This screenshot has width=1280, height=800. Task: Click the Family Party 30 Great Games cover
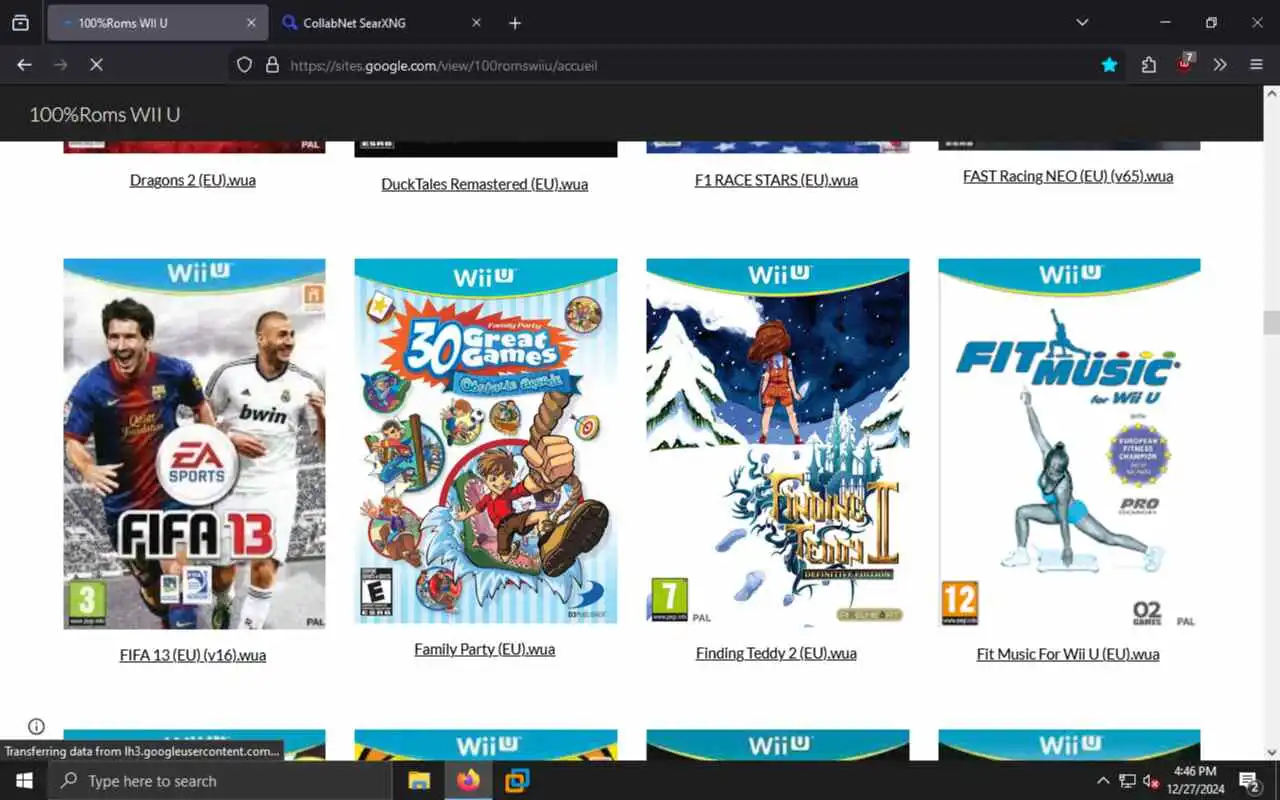pyautogui.click(x=486, y=441)
